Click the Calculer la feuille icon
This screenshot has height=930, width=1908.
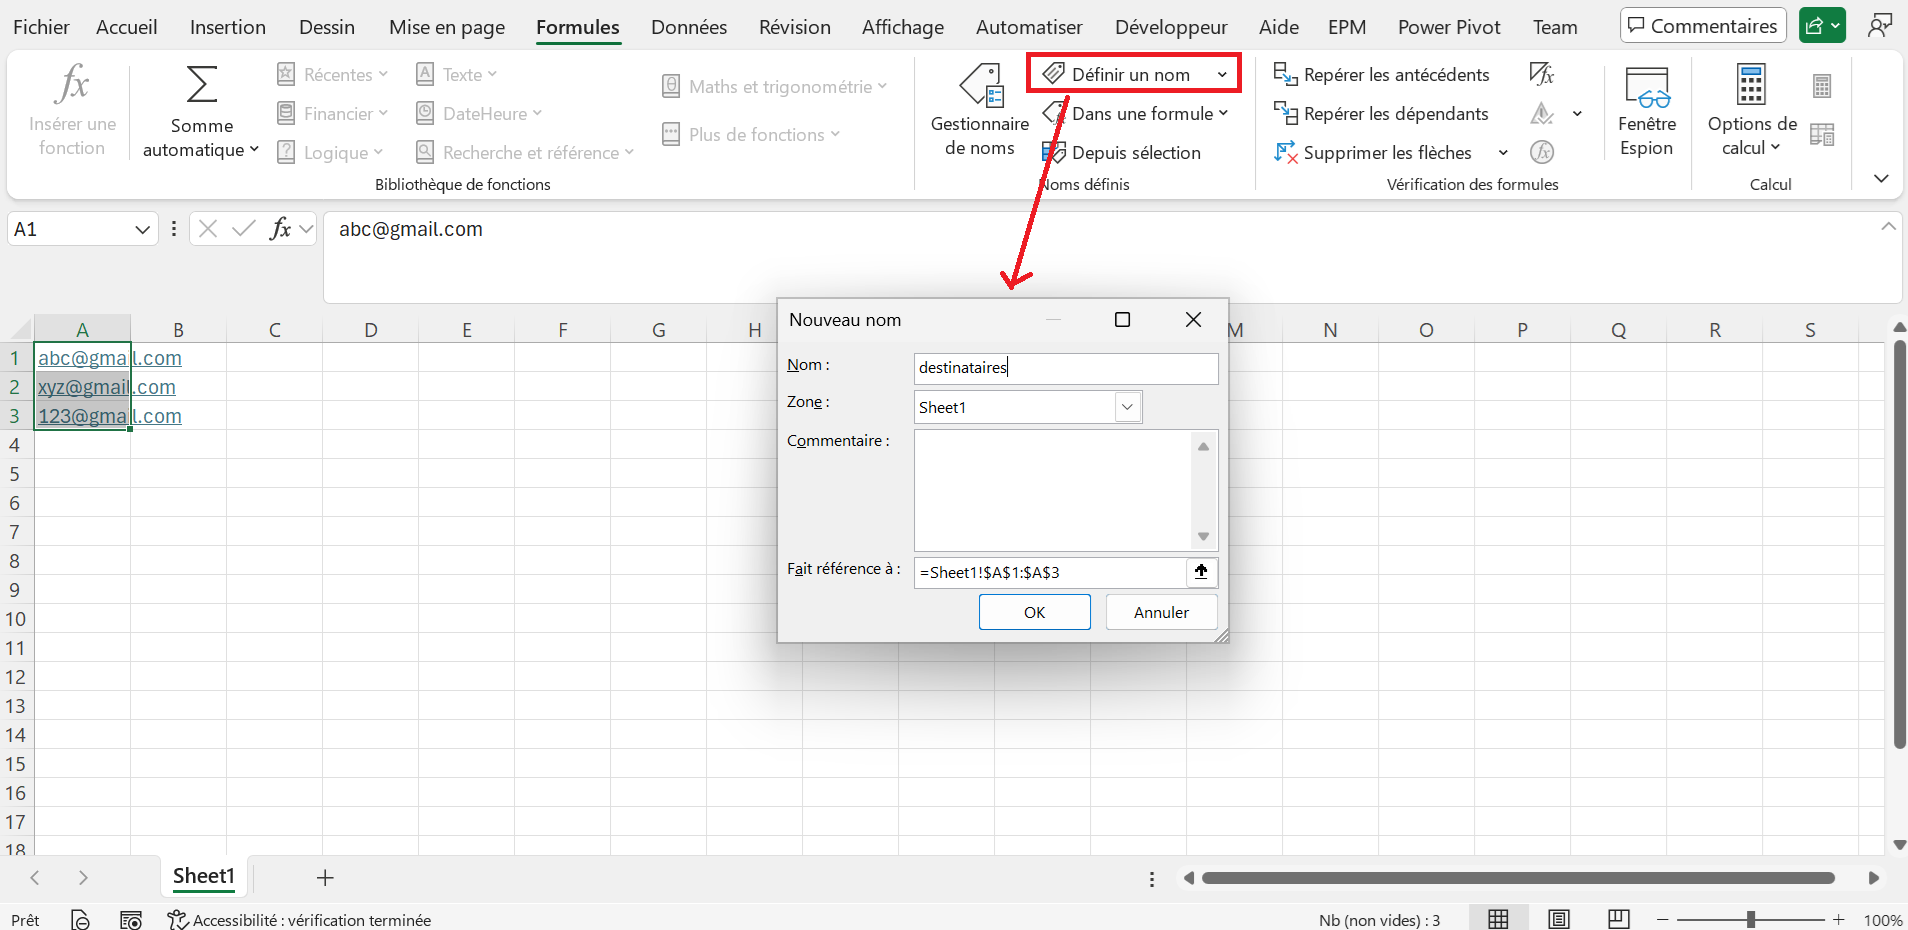1822,134
